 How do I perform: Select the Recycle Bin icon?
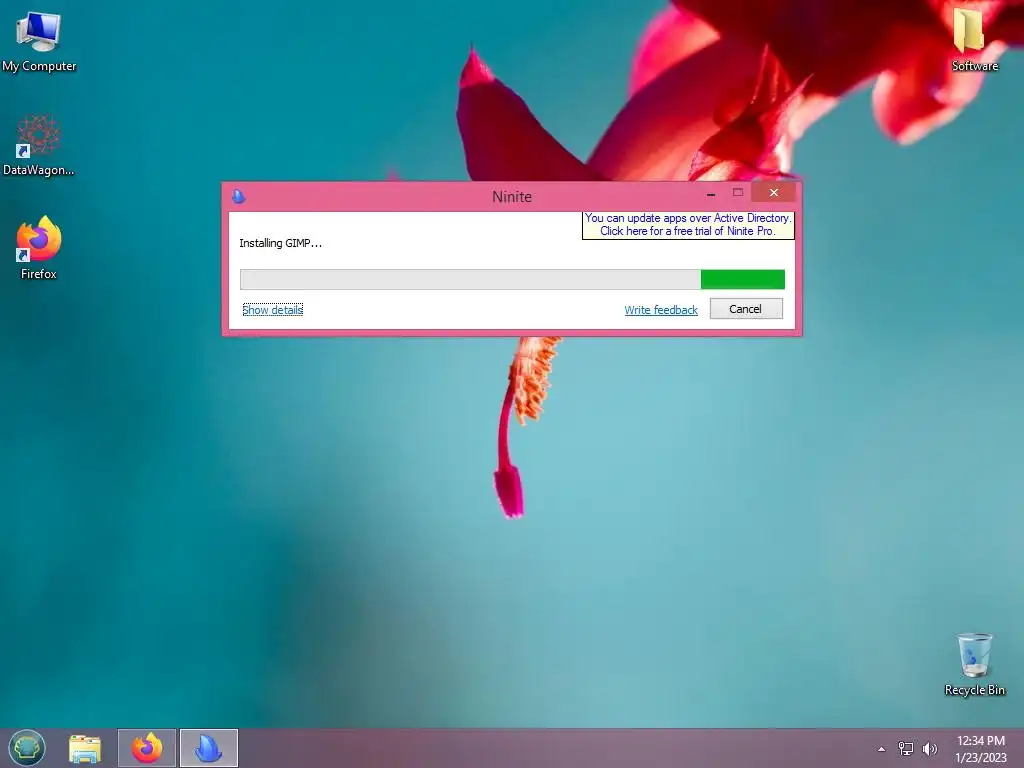974,665
